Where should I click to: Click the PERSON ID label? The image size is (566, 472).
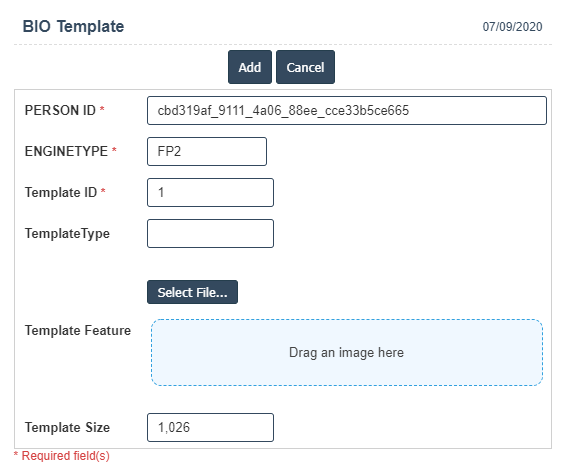click(x=60, y=110)
